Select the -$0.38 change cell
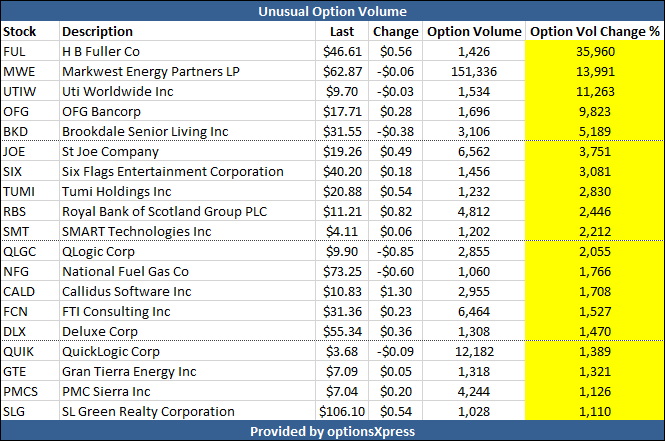This screenshot has width=665, height=441. [x=395, y=131]
